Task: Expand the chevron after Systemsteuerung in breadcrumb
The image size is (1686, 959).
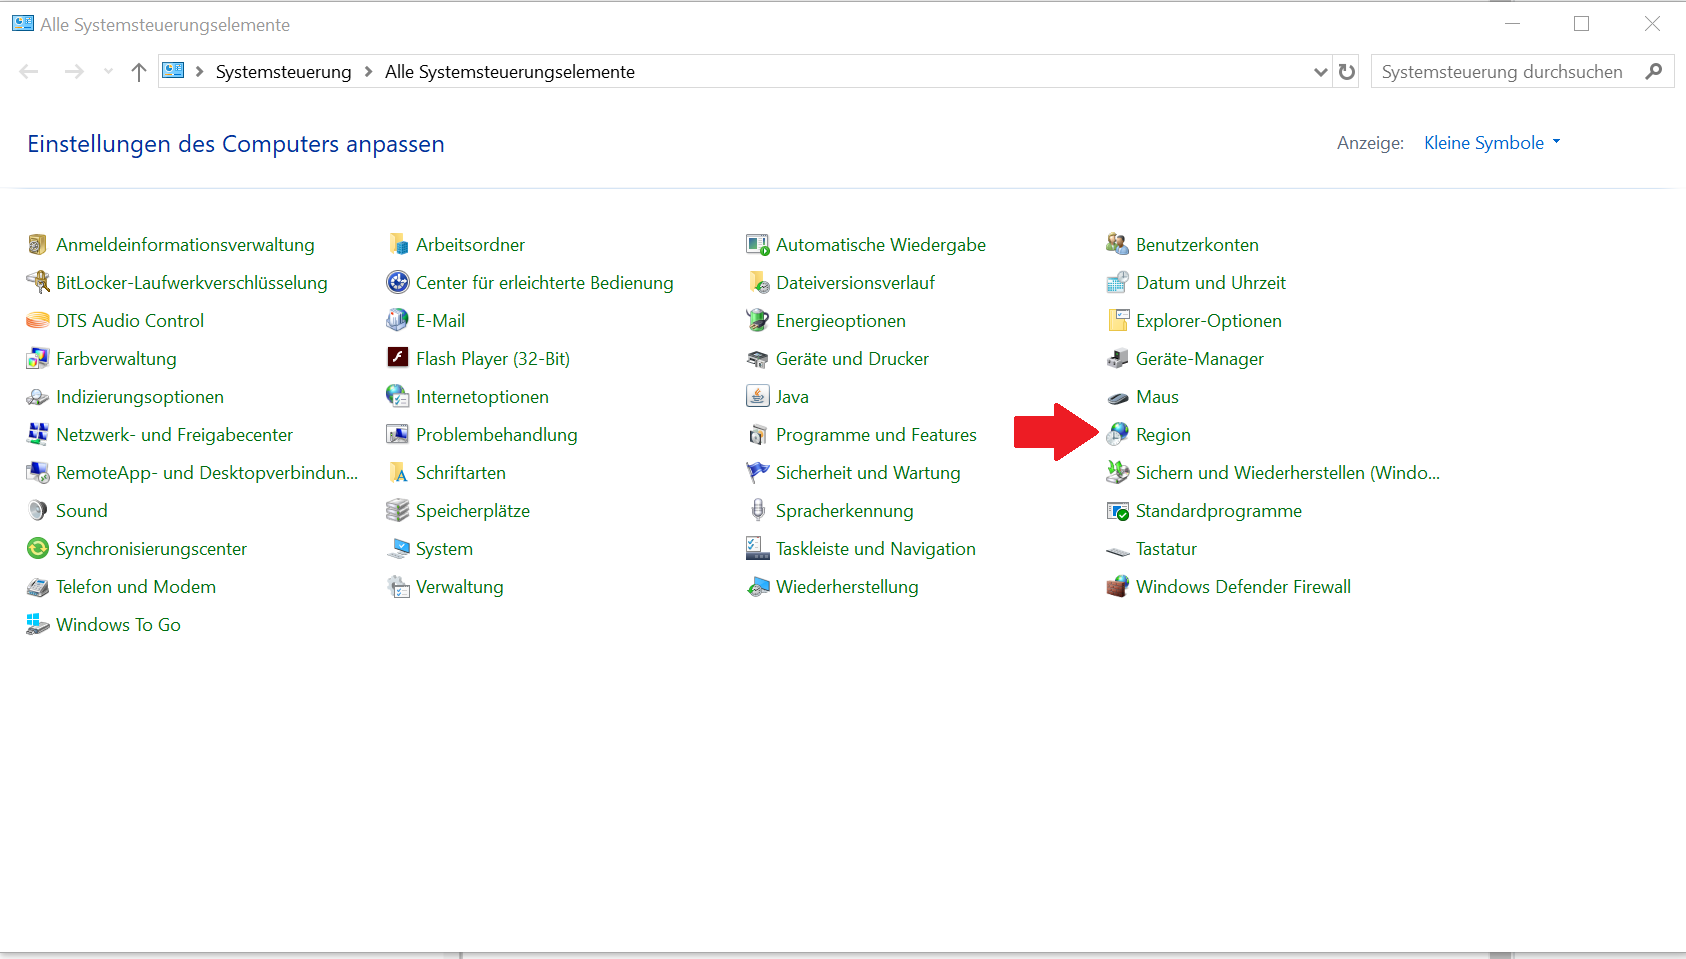Action: pos(368,72)
